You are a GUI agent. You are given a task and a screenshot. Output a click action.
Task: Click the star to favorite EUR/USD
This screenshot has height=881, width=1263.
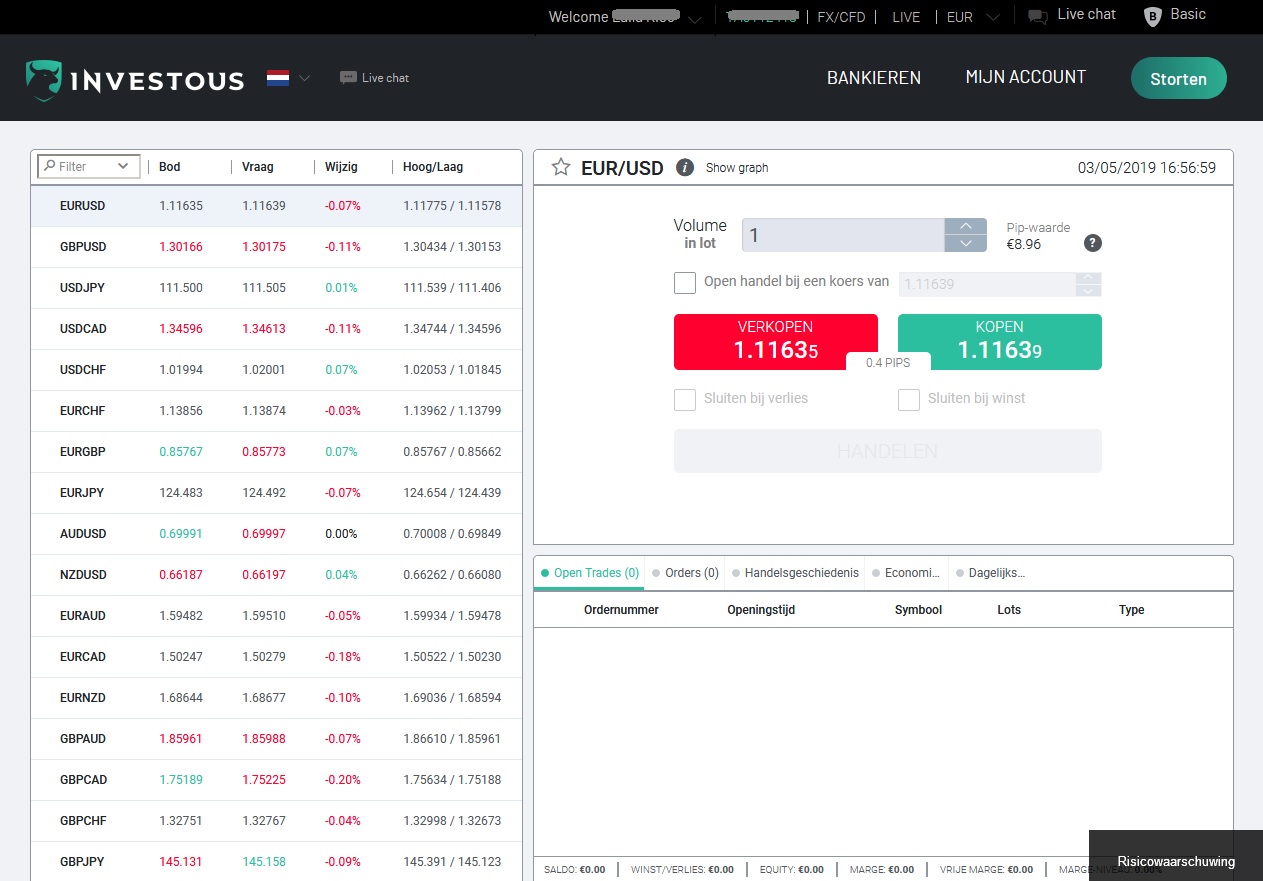(x=560, y=167)
